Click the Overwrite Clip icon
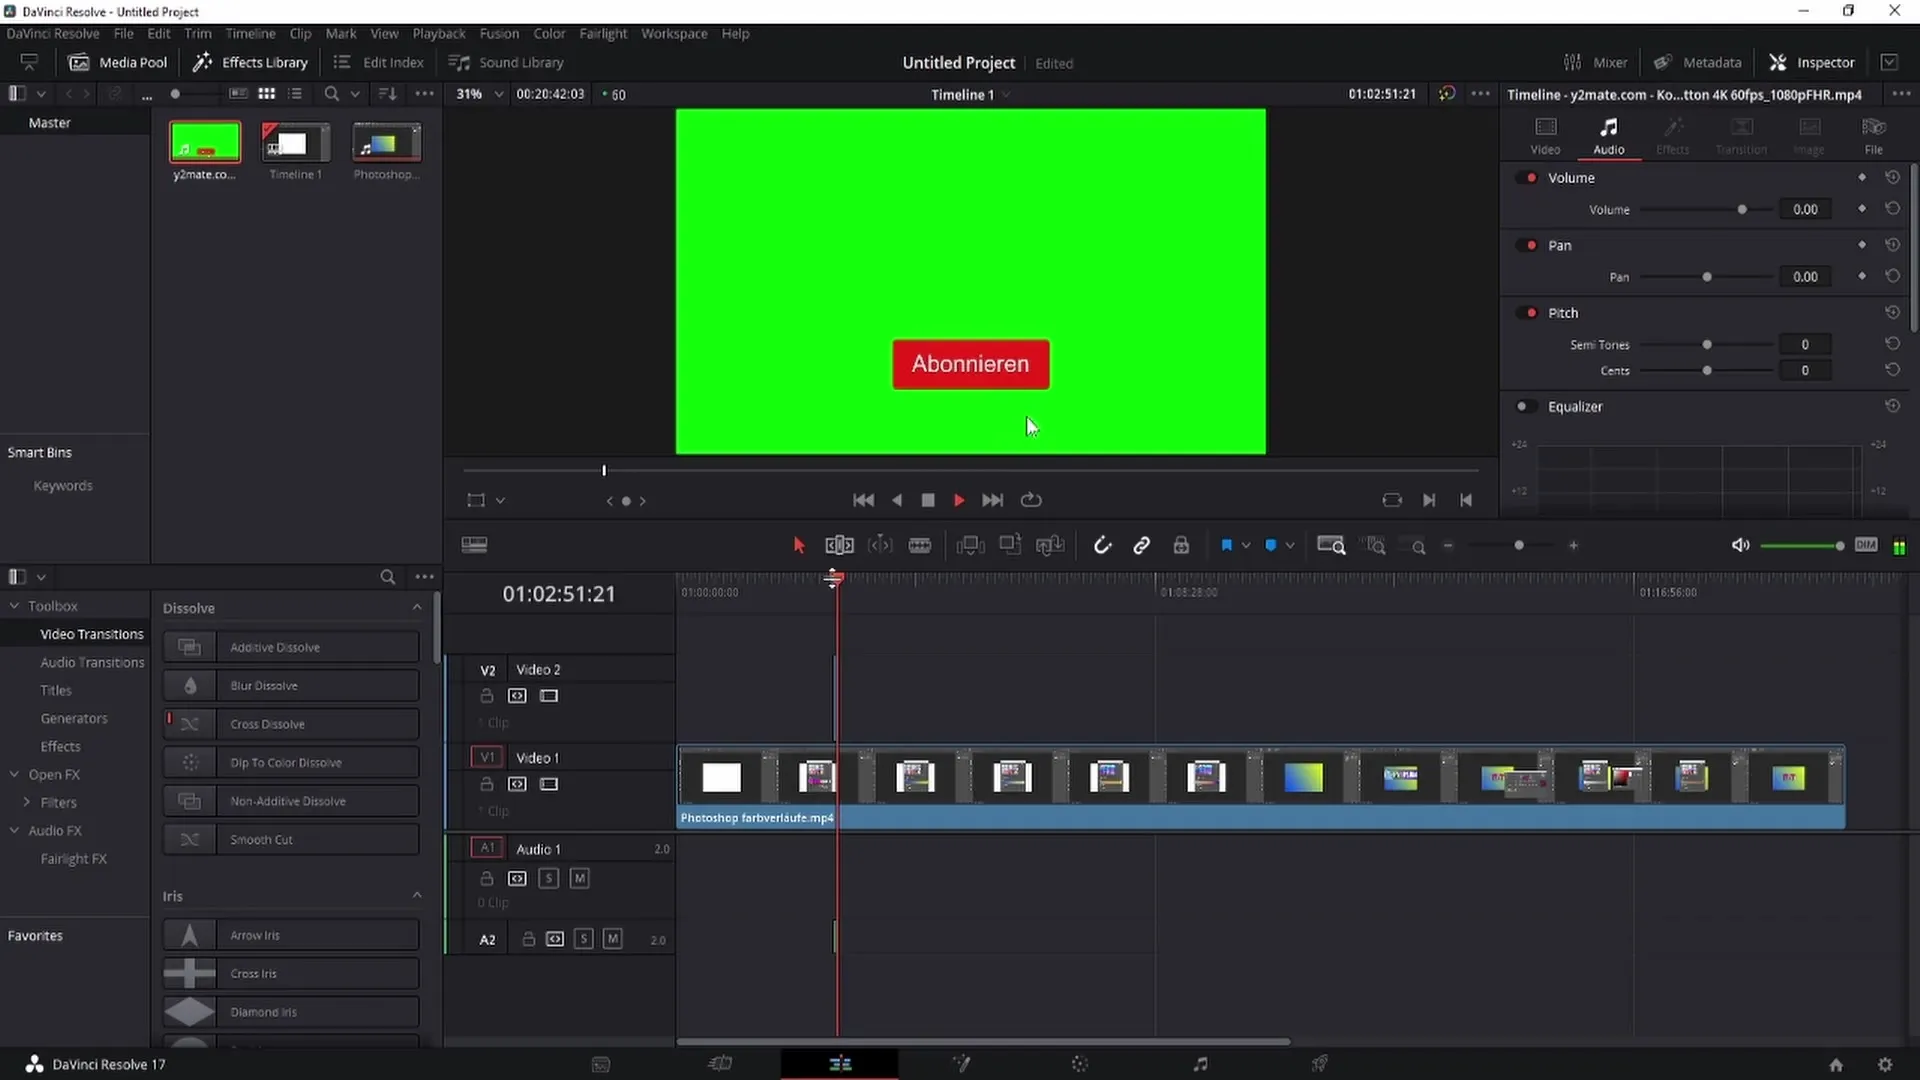 (1010, 545)
